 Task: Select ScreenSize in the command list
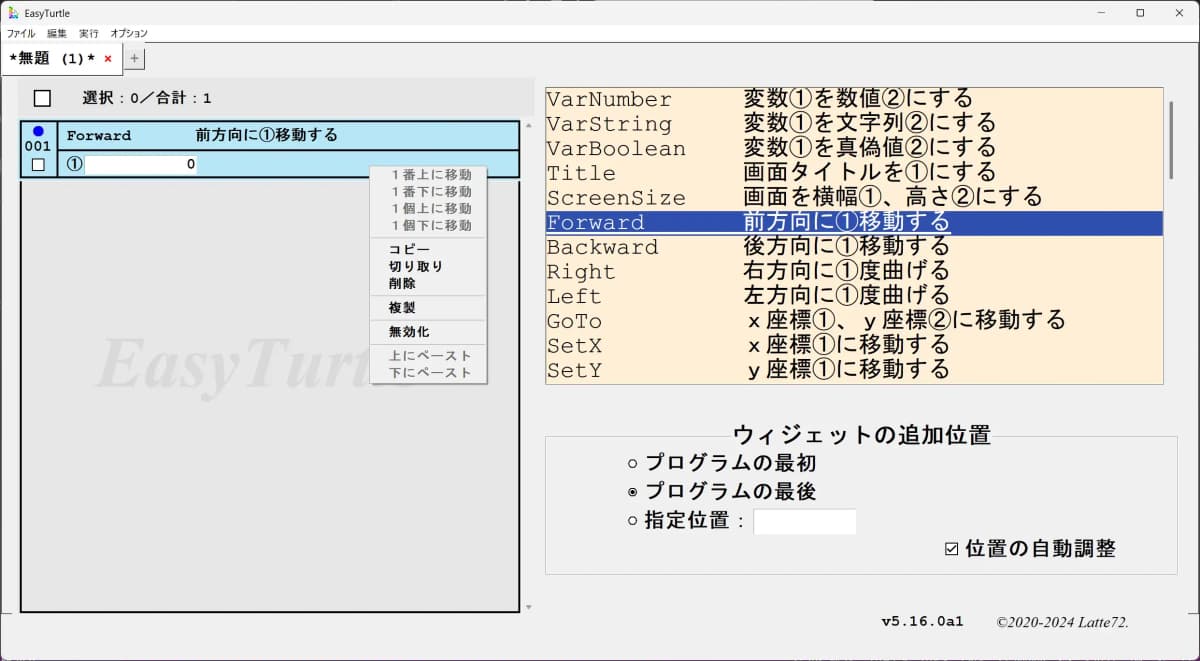(x=854, y=197)
